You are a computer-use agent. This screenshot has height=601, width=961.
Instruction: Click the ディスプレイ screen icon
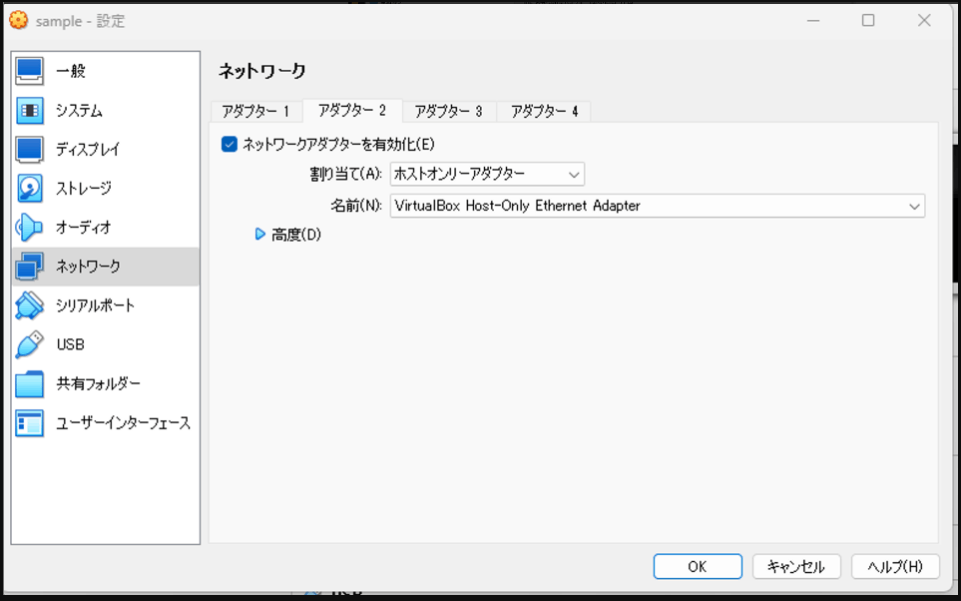tap(29, 149)
